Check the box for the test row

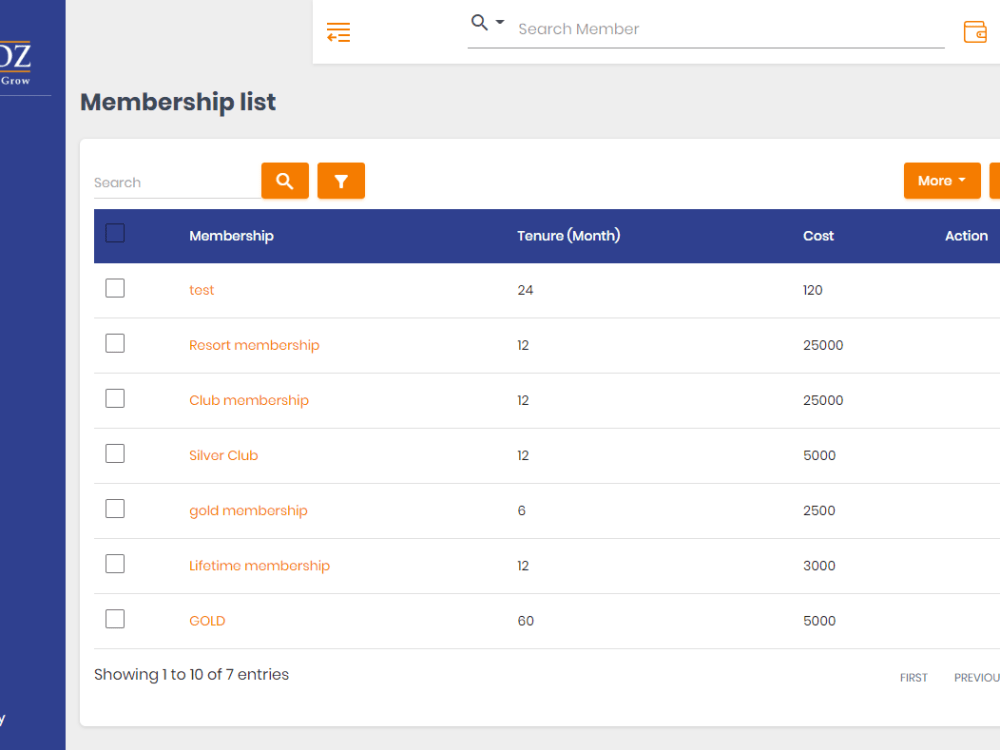[115, 288]
